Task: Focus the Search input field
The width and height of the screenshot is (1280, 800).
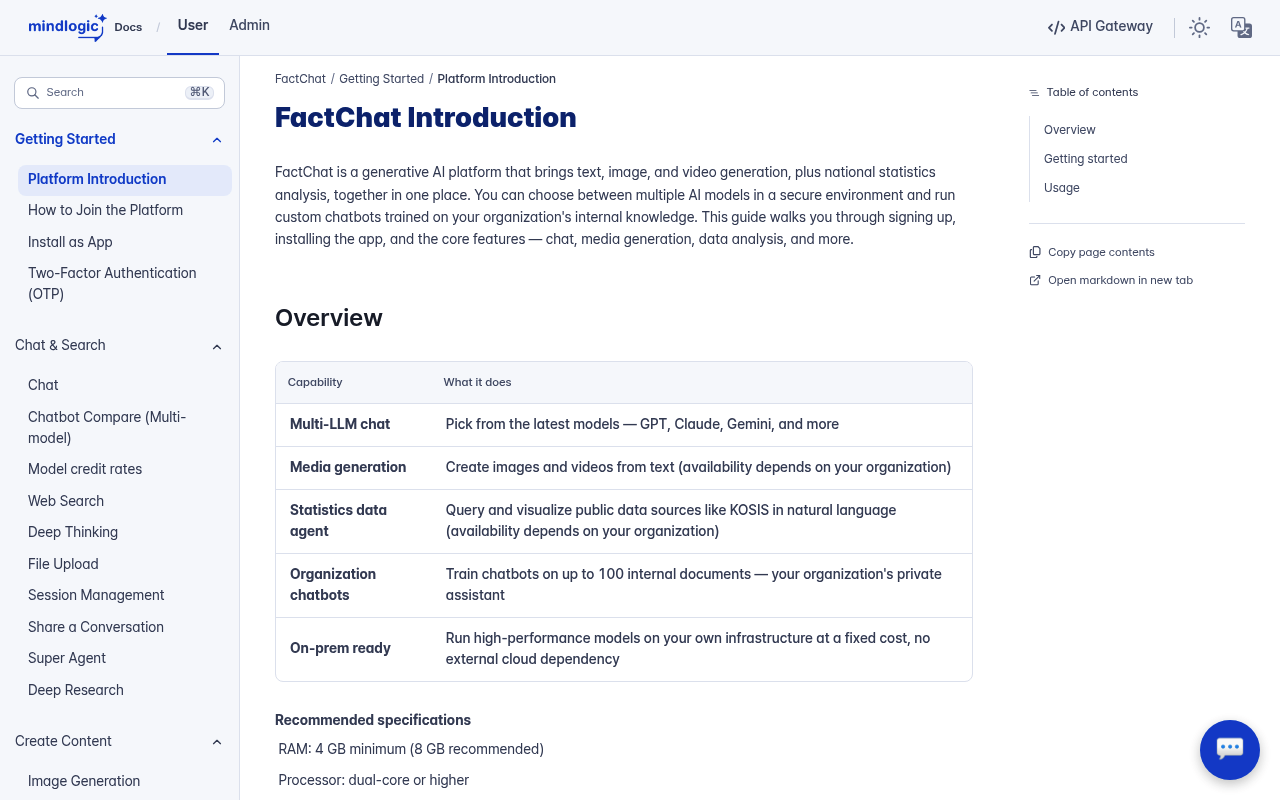Action: pos(119,93)
